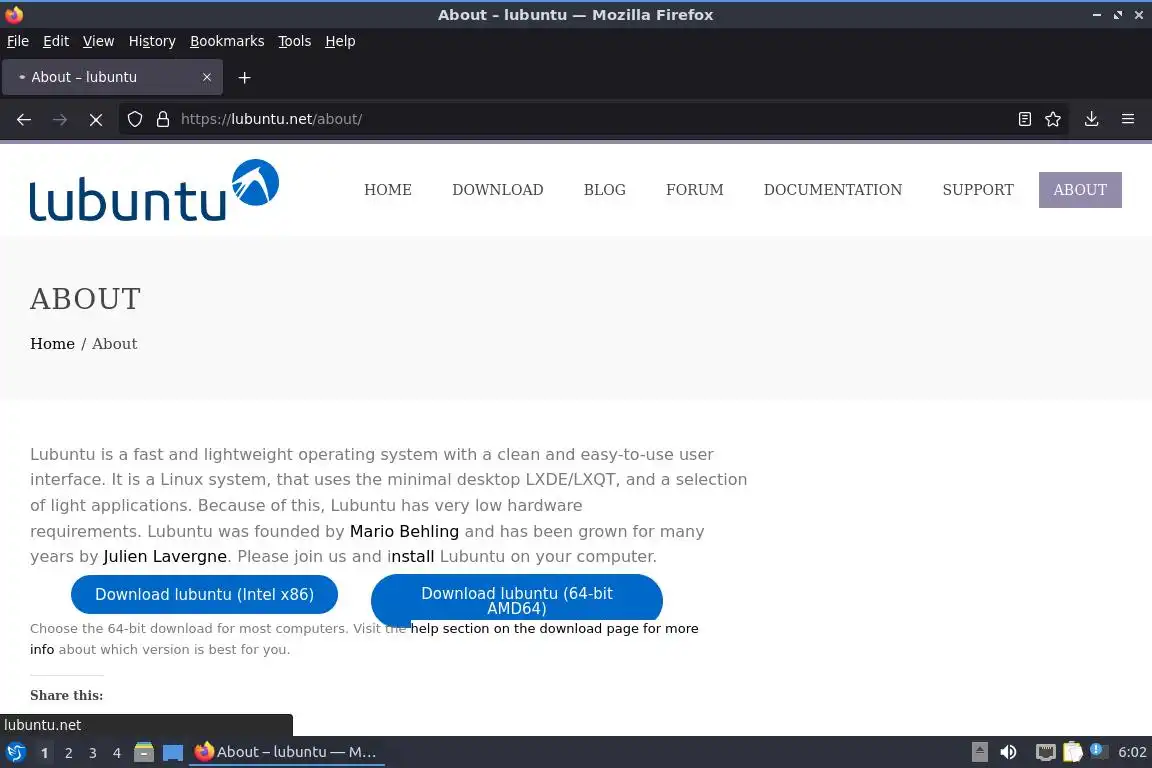This screenshot has width=1152, height=768.
Task: Open the File menu
Action: click(18, 41)
